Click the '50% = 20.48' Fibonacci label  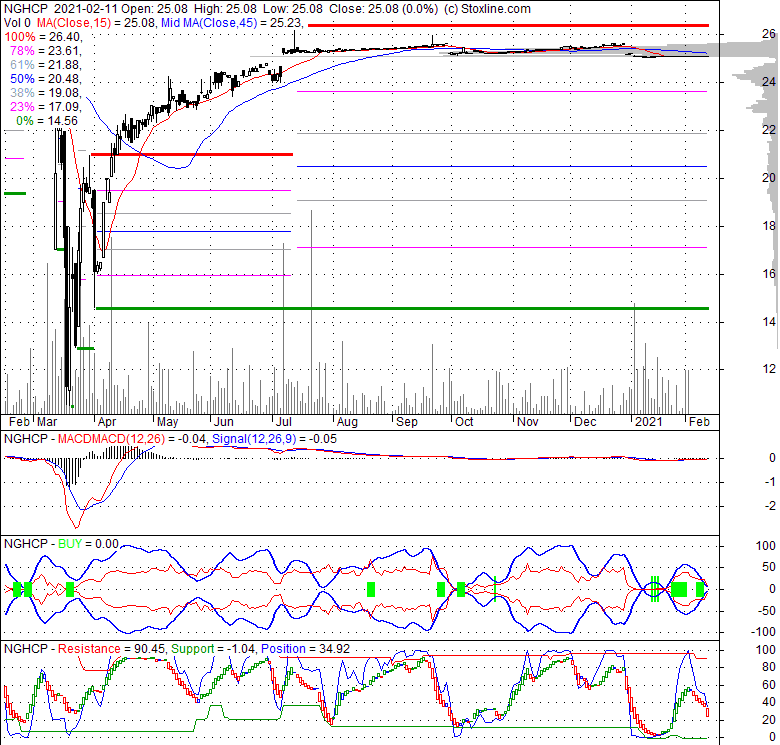click(44, 79)
